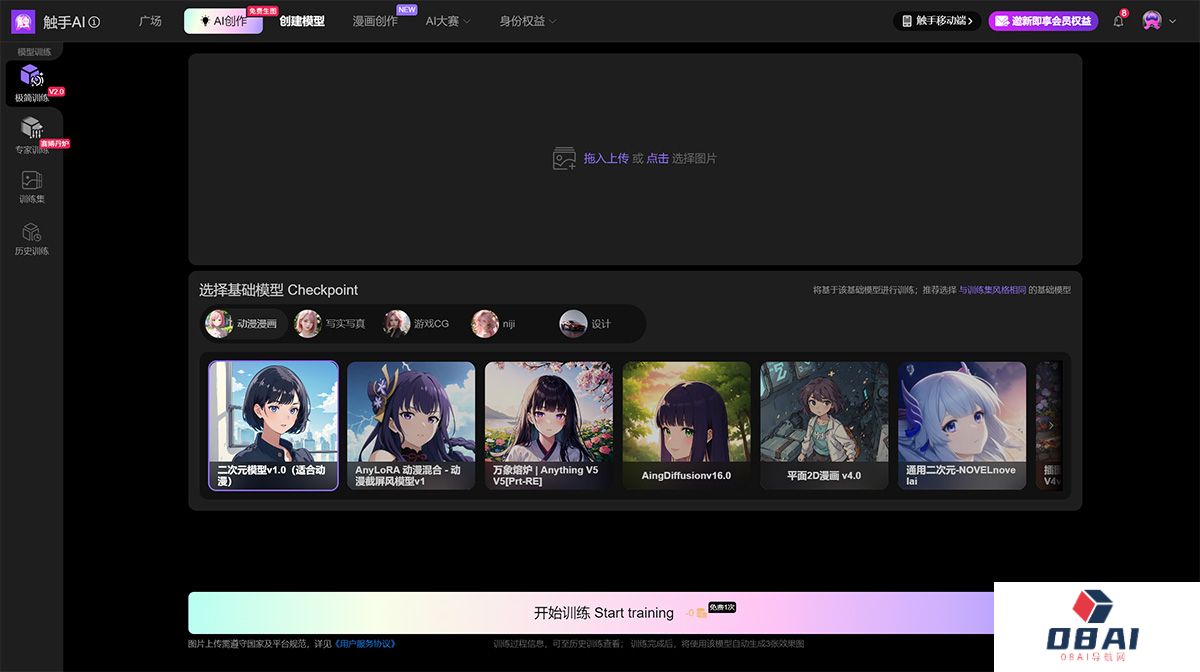This screenshot has width=1200, height=672.
Task: Click the 拖入上传 link
Action: tap(606, 158)
